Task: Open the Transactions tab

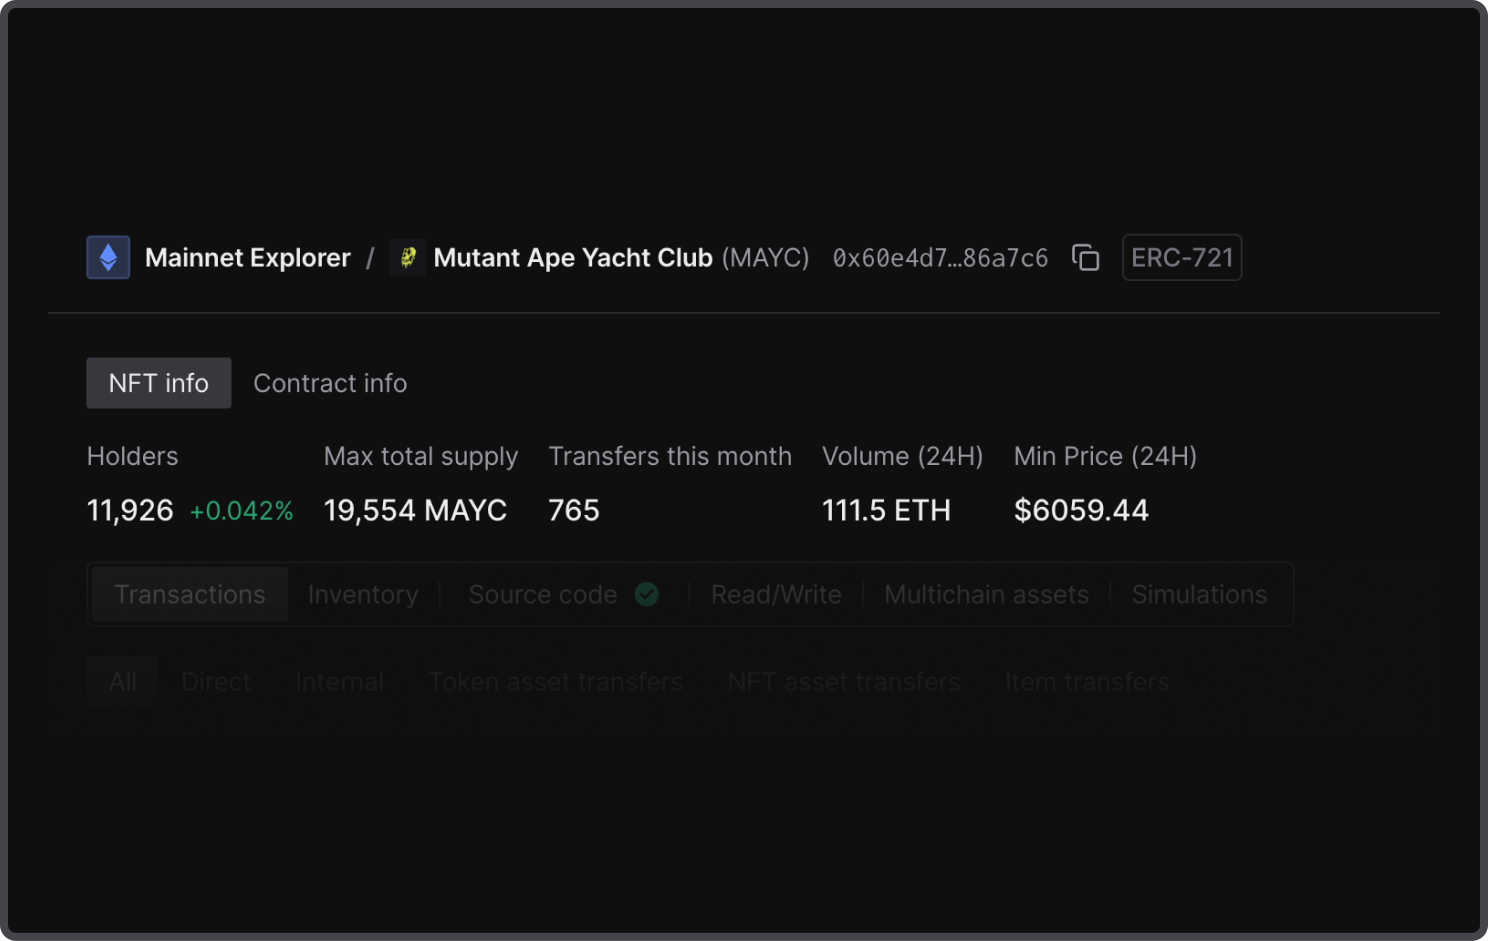Action: (190, 594)
